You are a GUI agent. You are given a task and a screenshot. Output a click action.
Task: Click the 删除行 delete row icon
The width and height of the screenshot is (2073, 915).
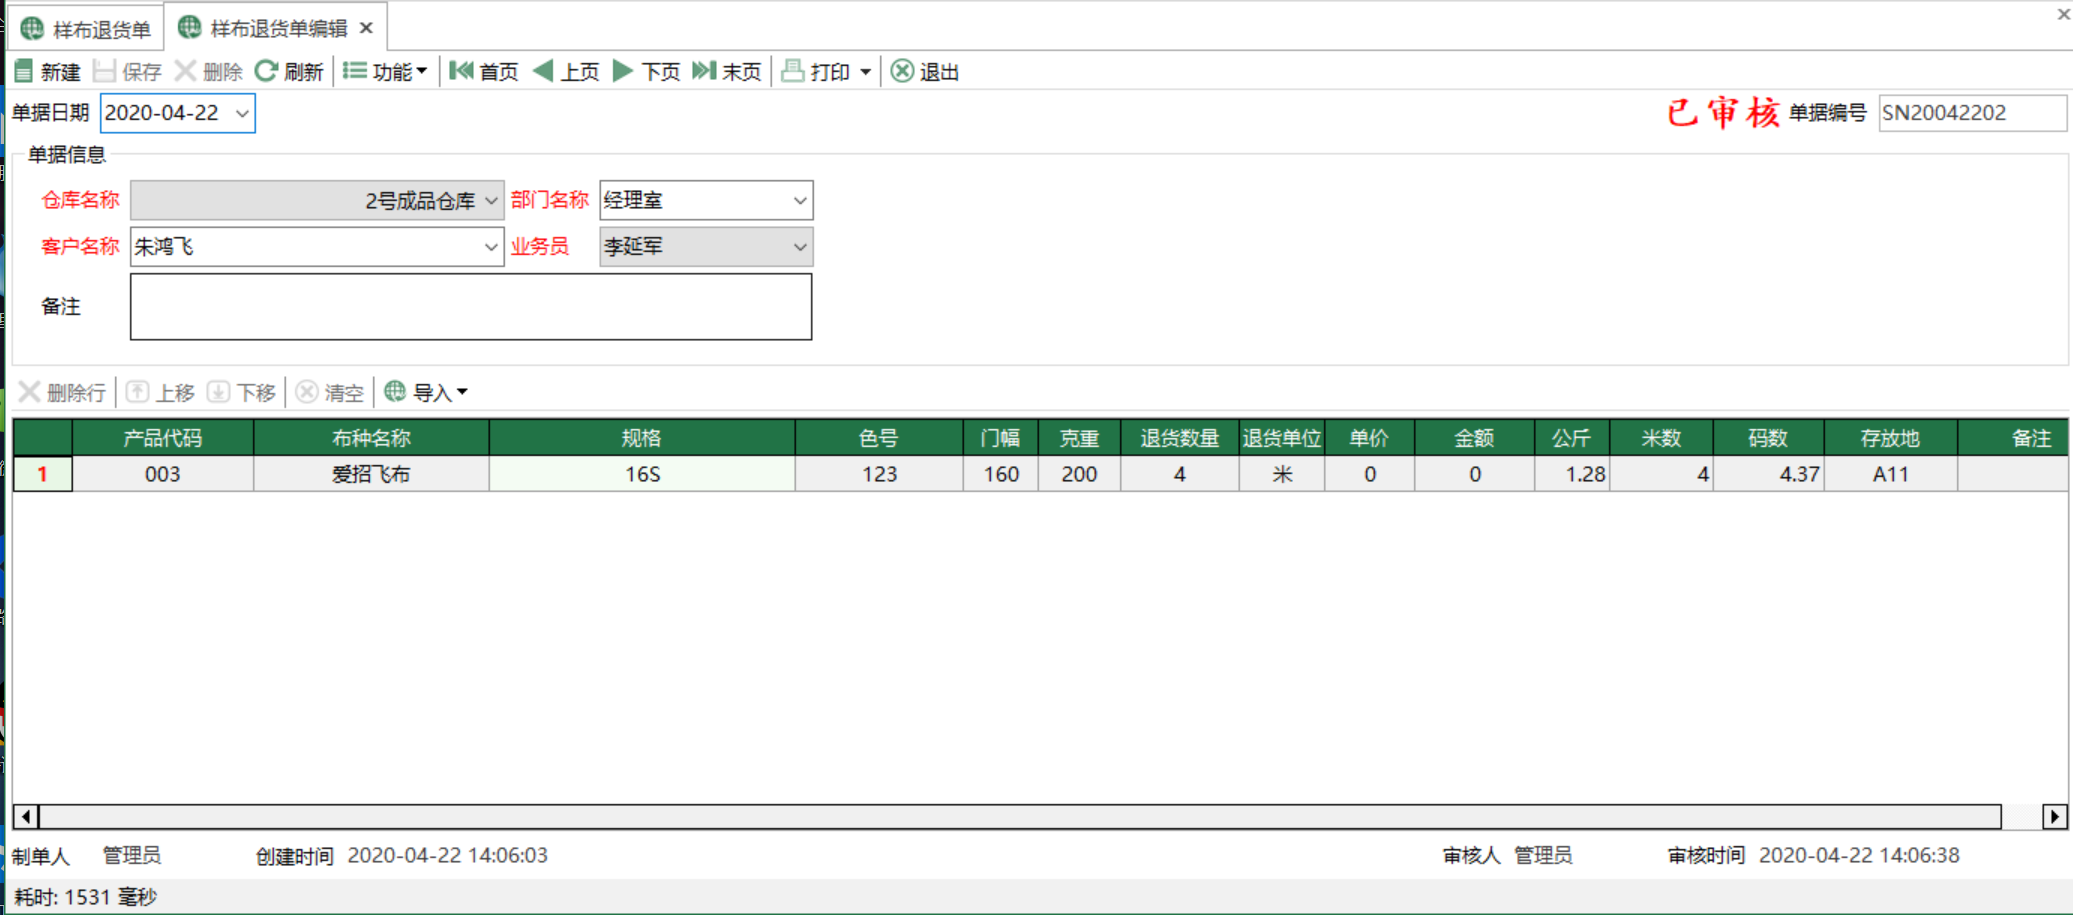pos(30,392)
